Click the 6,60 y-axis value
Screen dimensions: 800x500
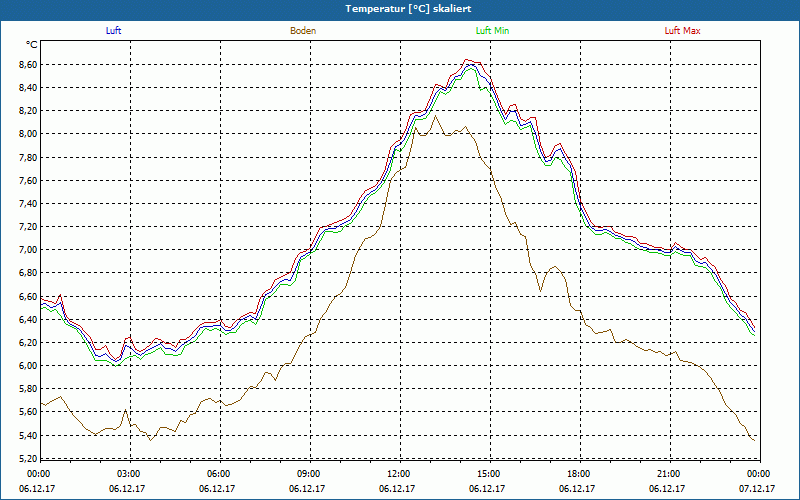(x=28, y=296)
